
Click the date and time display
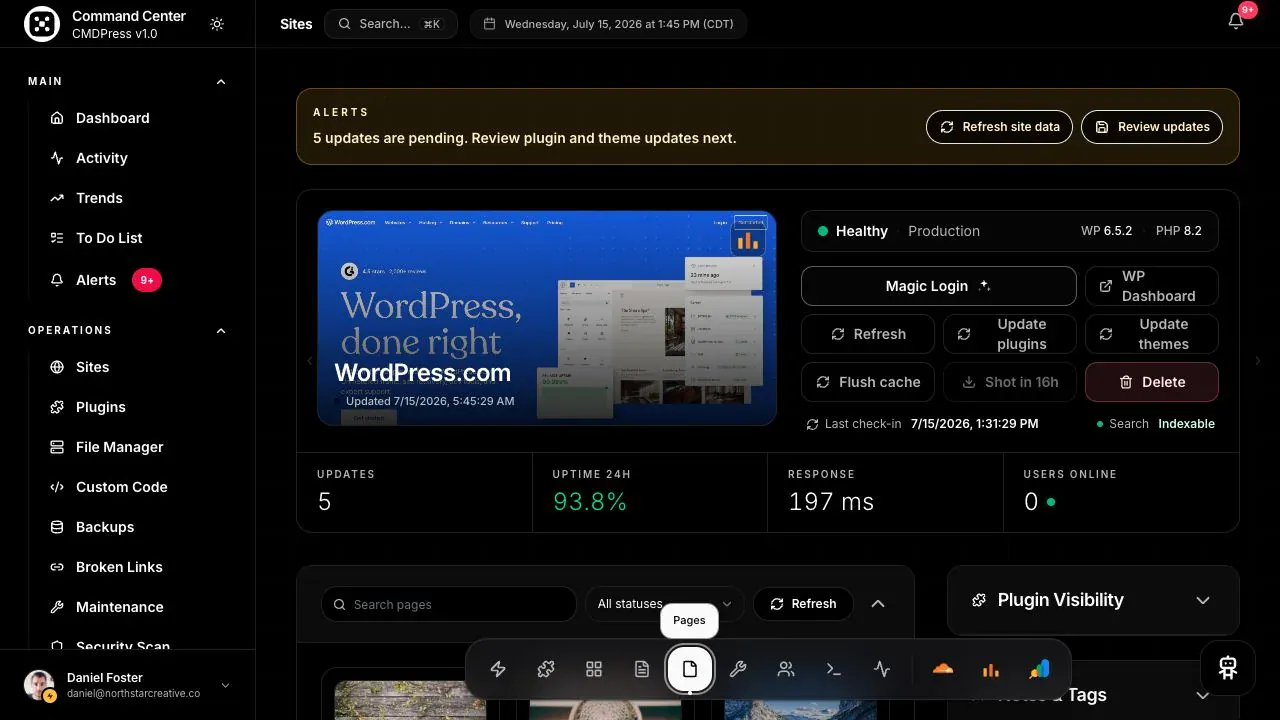point(608,24)
